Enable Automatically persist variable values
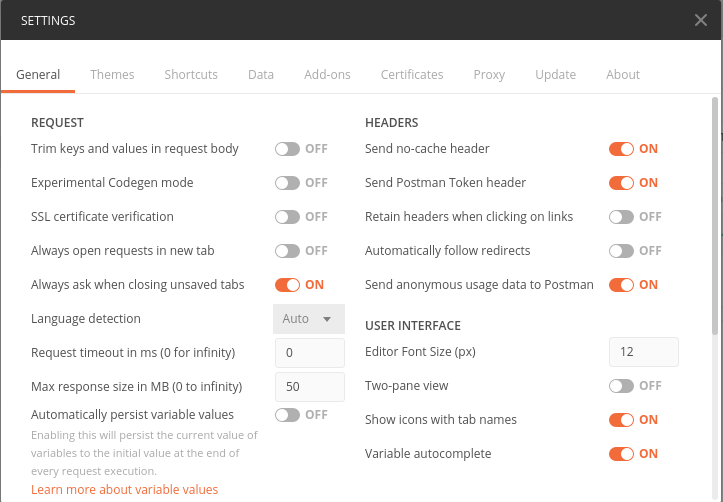 287,415
